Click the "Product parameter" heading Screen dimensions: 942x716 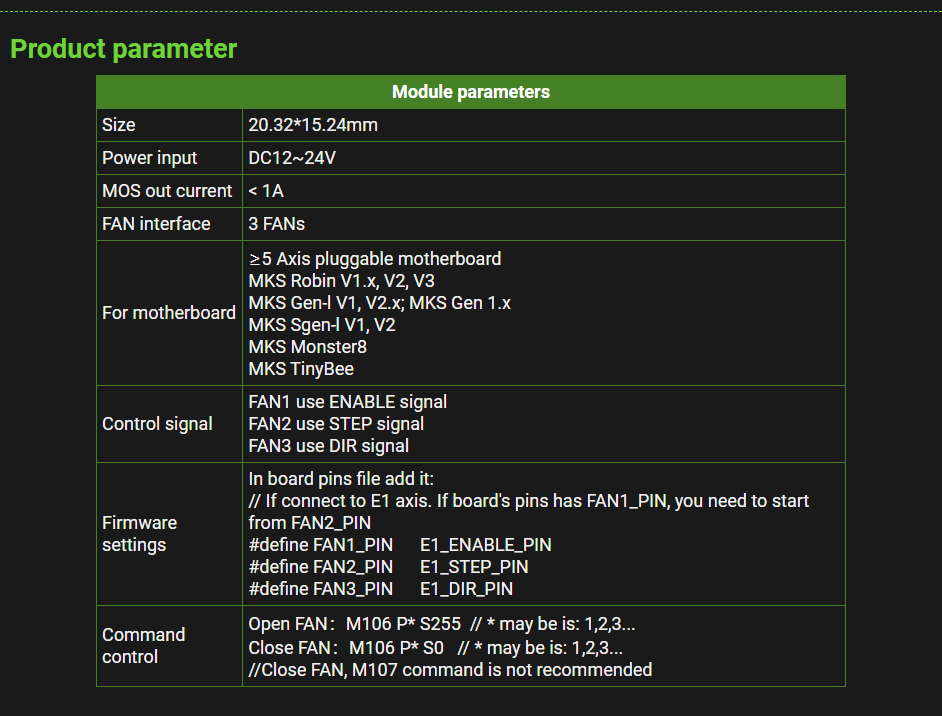[123, 49]
